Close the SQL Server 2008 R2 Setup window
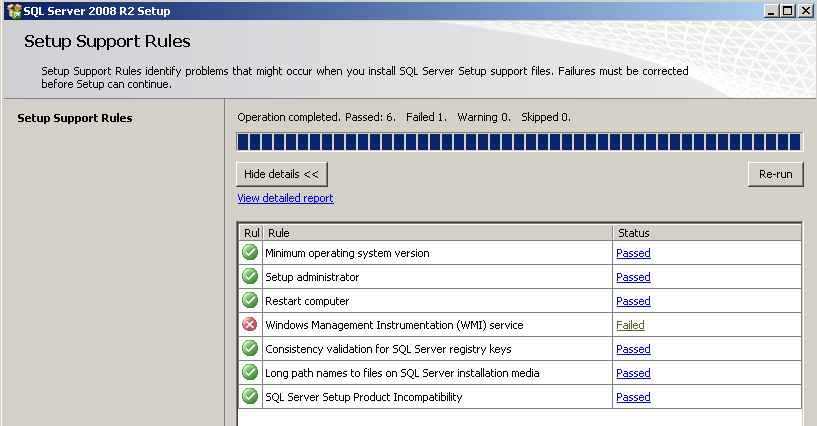 (804, 10)
